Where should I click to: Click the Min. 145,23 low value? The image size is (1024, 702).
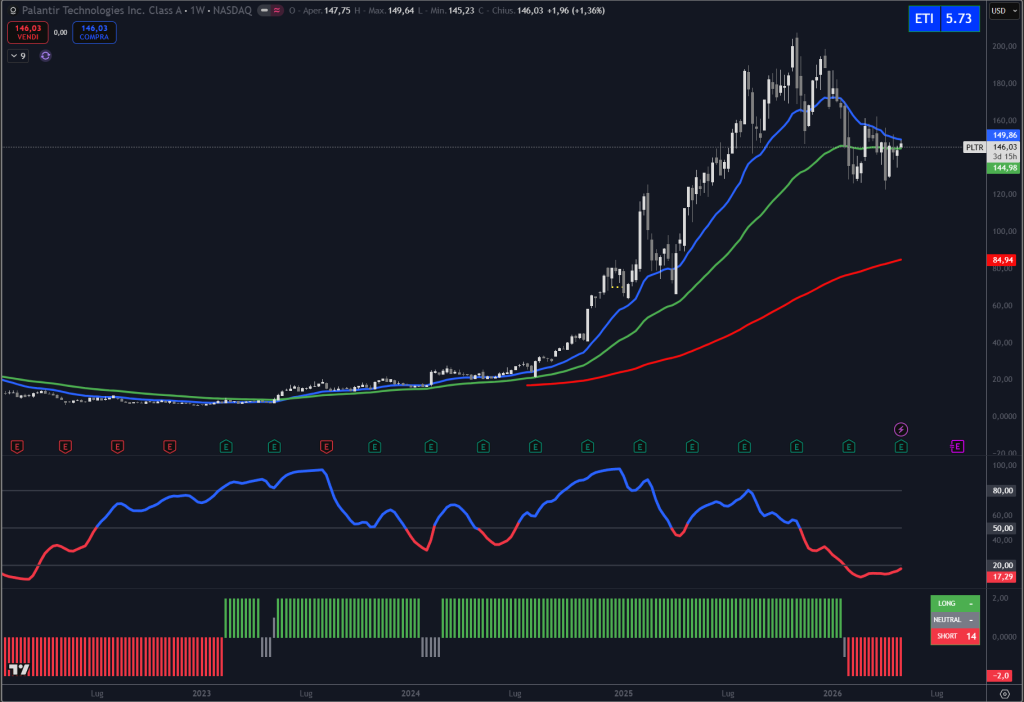coord(452,10)
